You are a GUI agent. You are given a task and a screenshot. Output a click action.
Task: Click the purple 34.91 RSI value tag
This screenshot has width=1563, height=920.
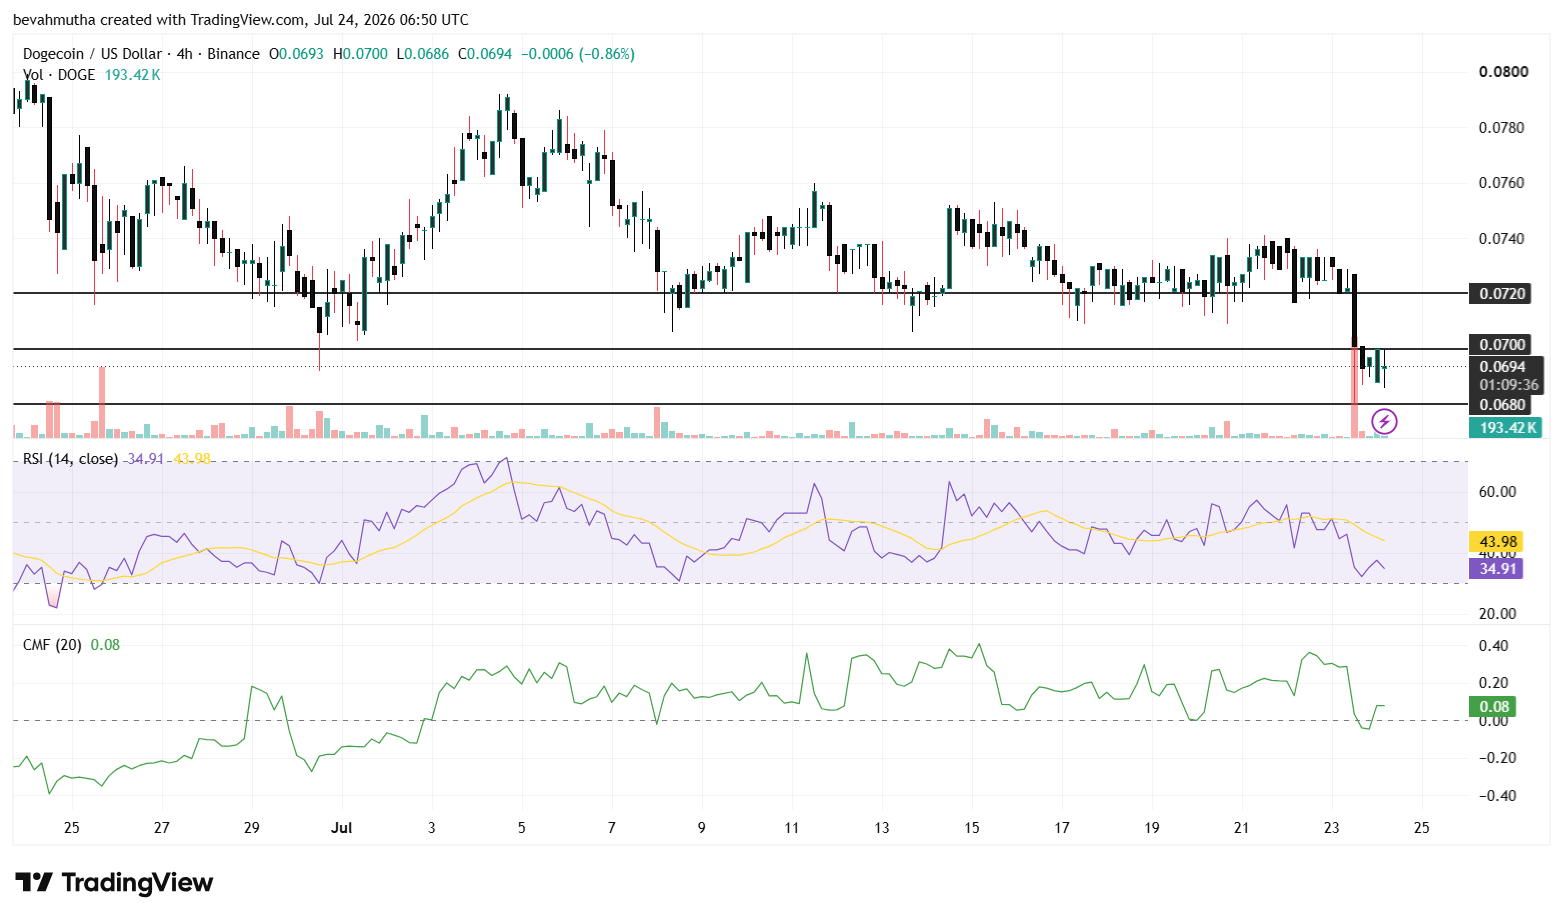coord(1496,568)
